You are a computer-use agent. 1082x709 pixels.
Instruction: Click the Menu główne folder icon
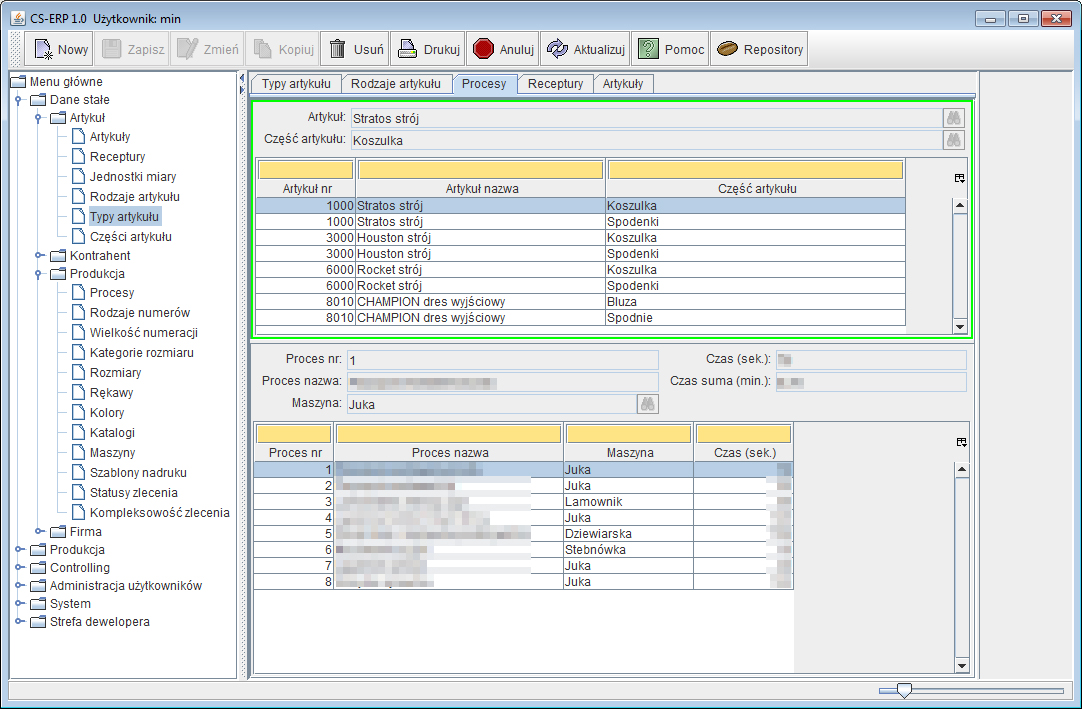(x=19, y=81)
